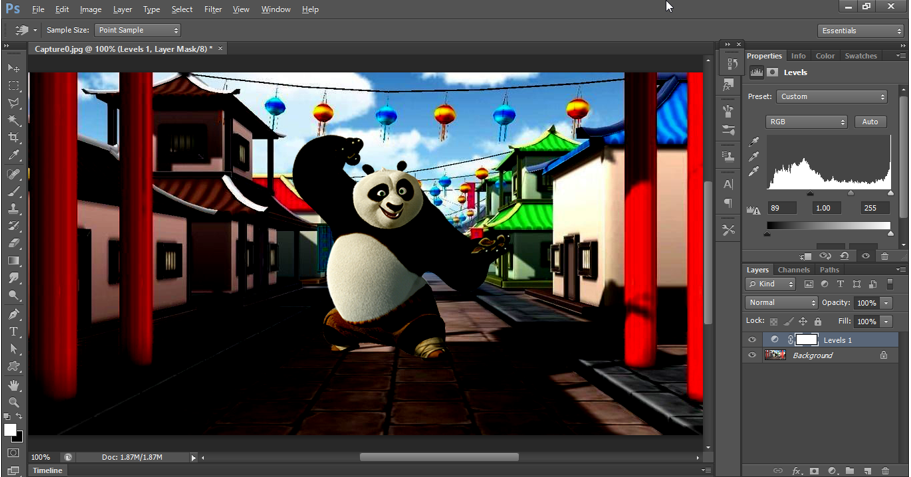911x477 pixels.
Task: Toggle Lock transparent pixels
Action: click(773, 321)
